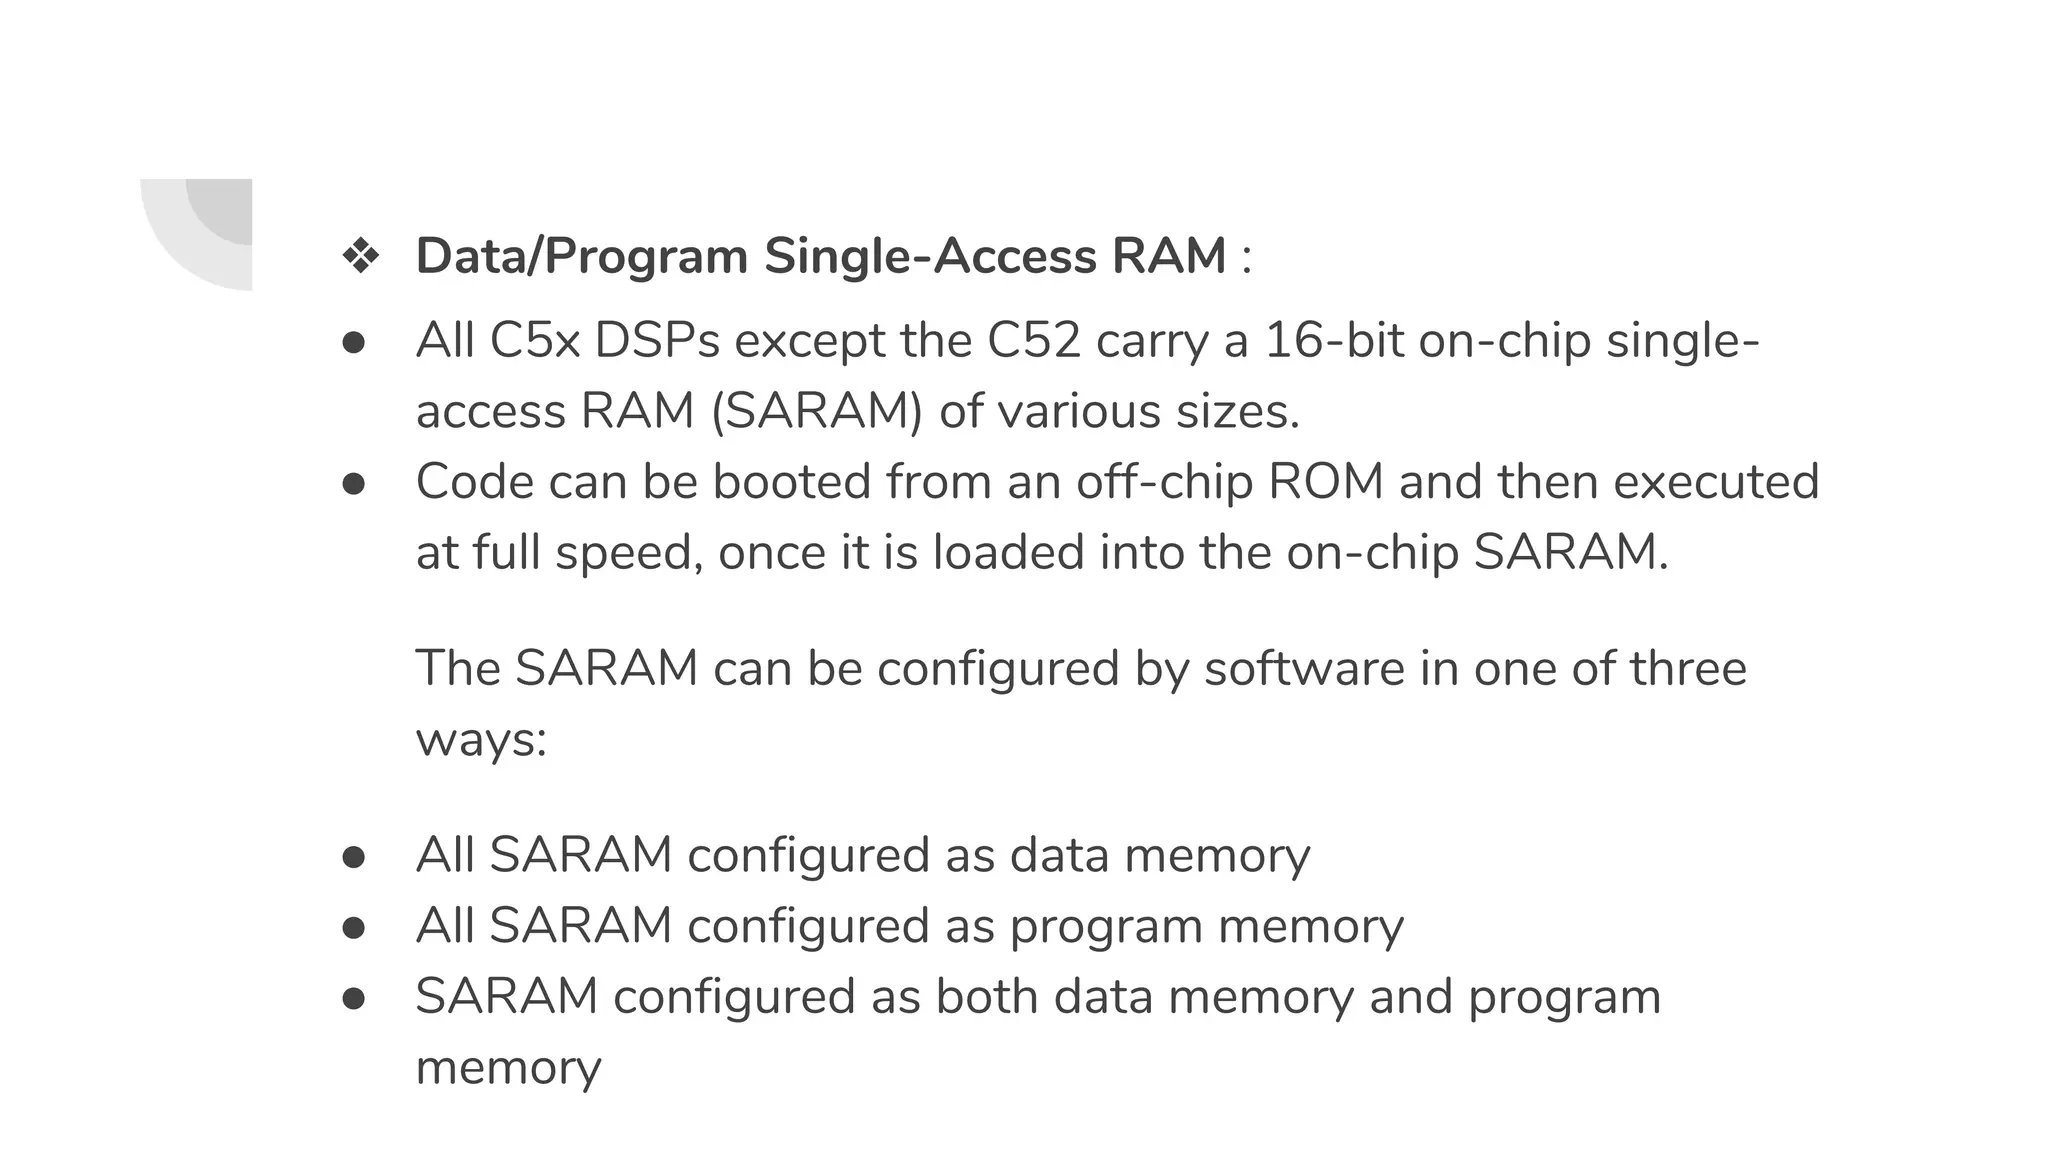This screenshot has width=2048, height=1152.
Task: Click the heading "Data/Program Single-Access RAM"
Action: 820,256
